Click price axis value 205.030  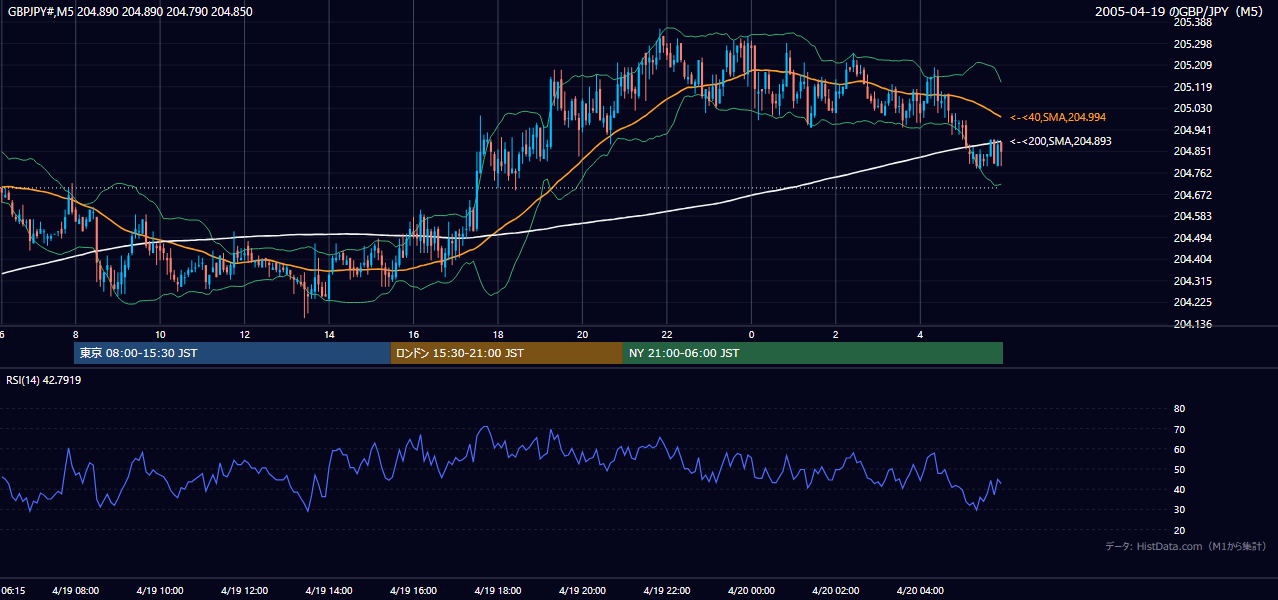point(1193,108)
